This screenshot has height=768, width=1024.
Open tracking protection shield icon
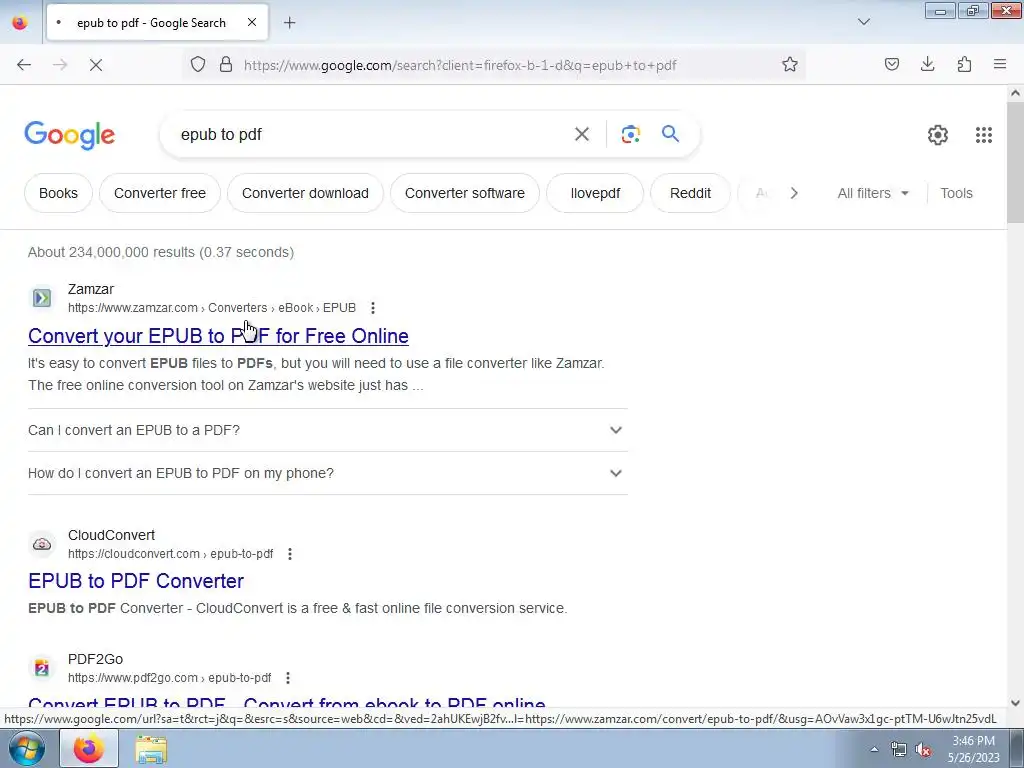click(x=198, y=65)
